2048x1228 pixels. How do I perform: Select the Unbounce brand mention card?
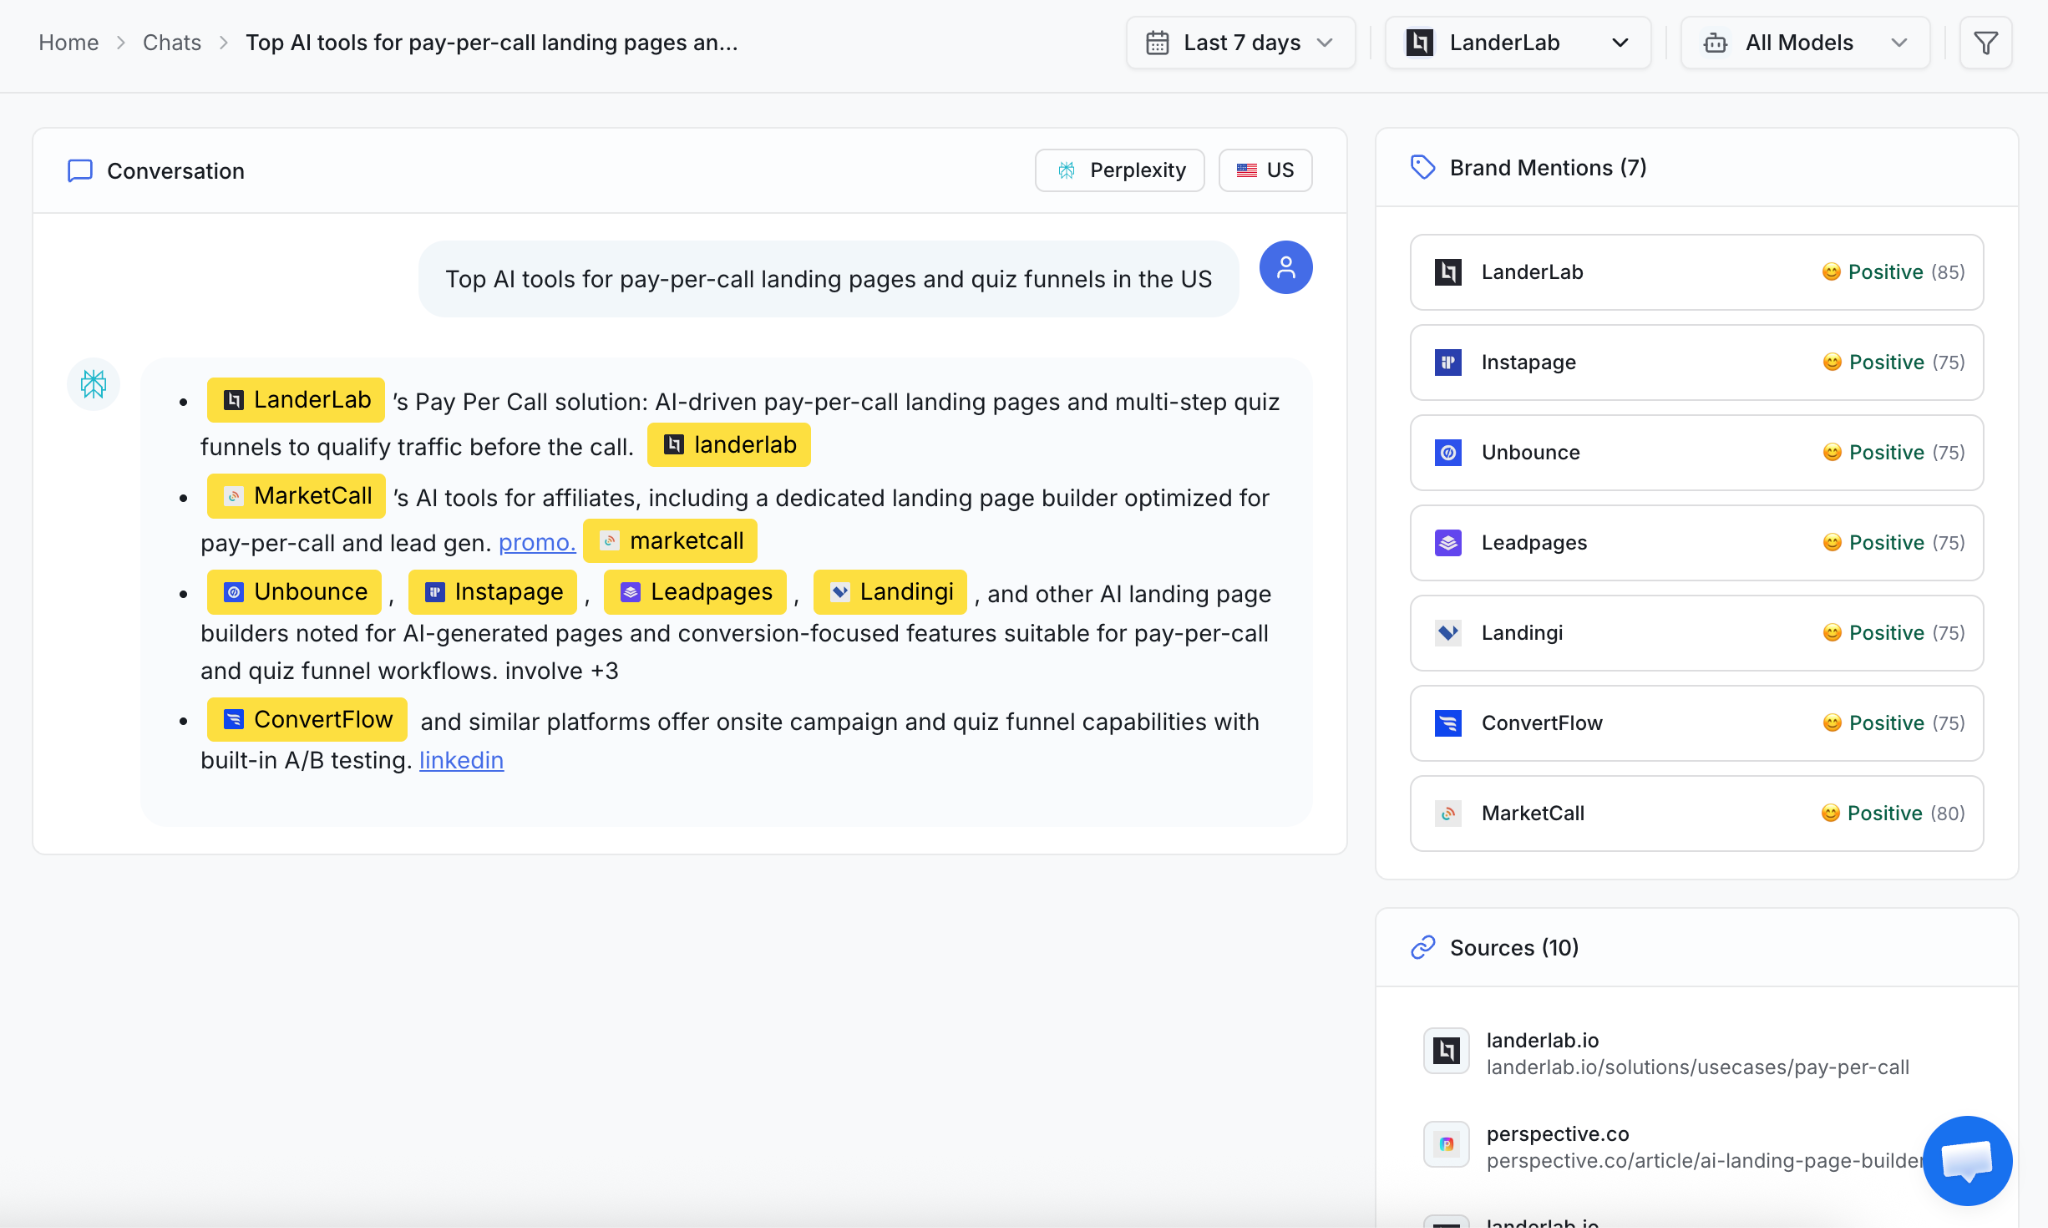tap(1696, 452)
